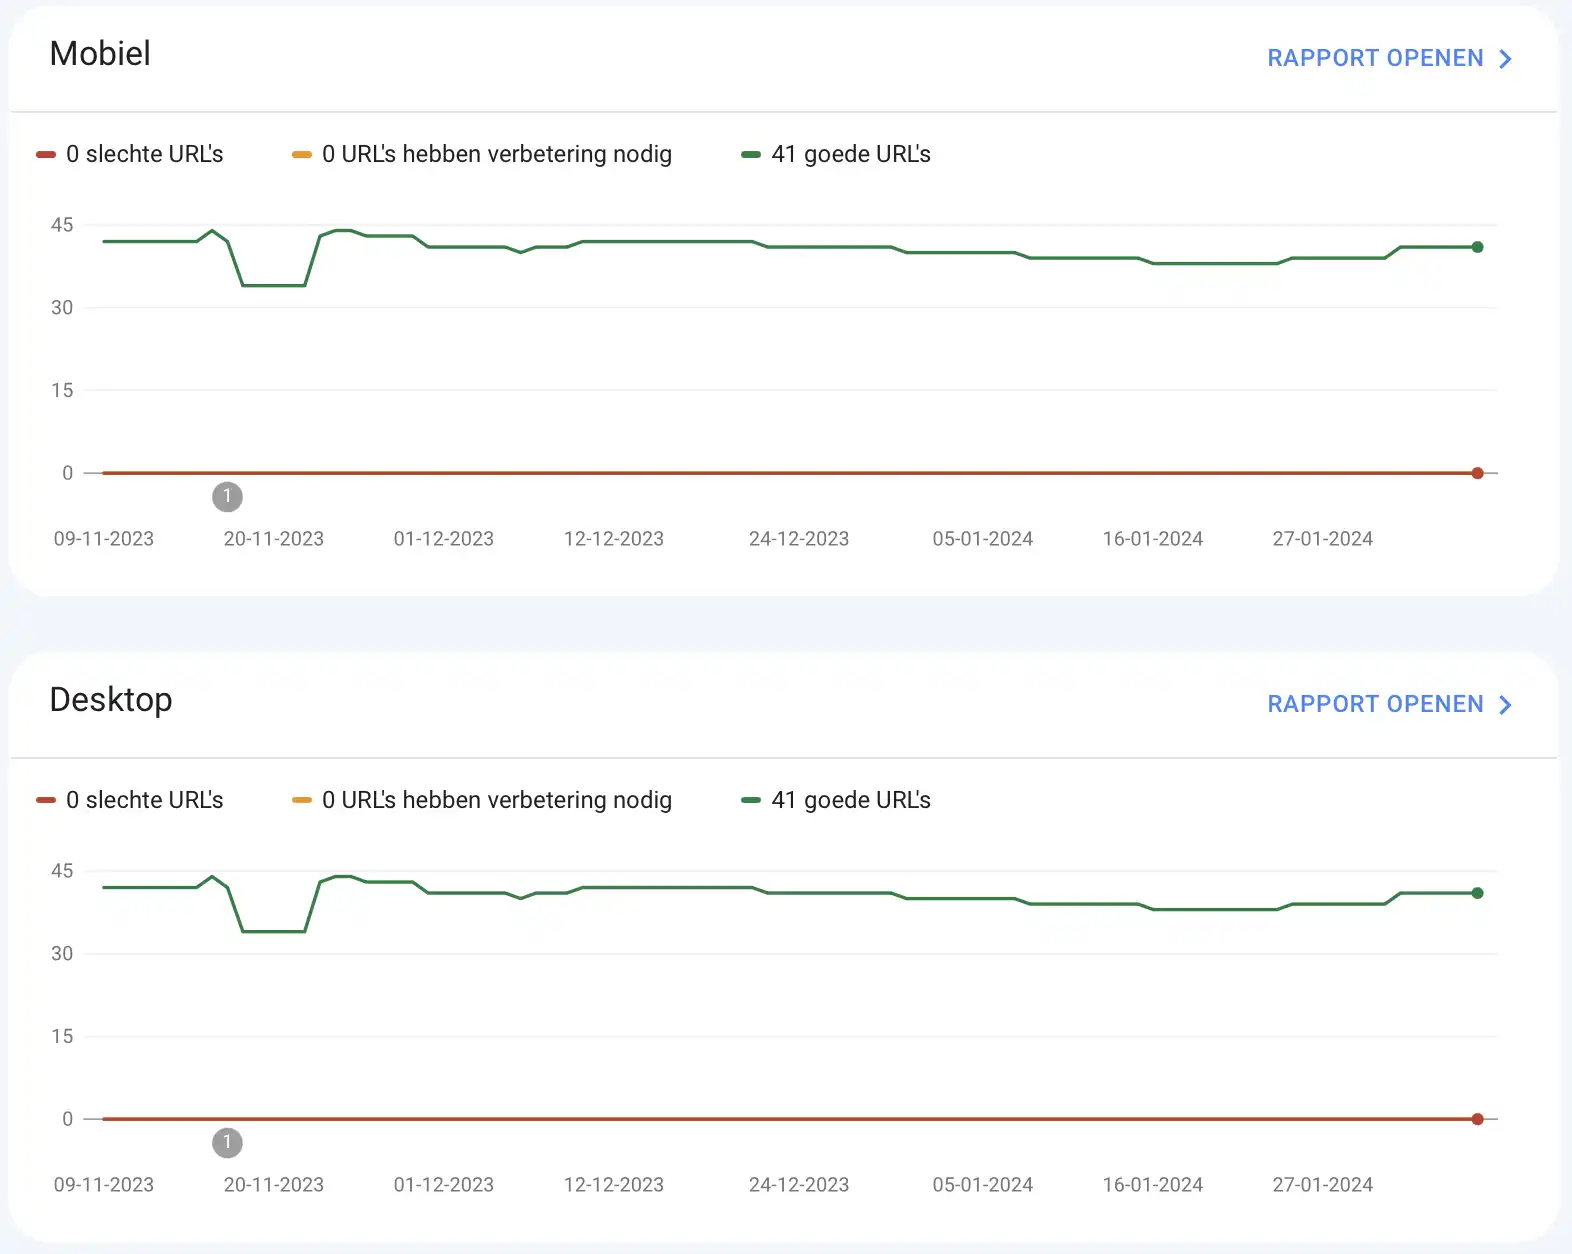Click date label 09-11-2023 under Desktop chart
The height and width of the screenshot is (1254, 1572).
tap(104, 1185)
